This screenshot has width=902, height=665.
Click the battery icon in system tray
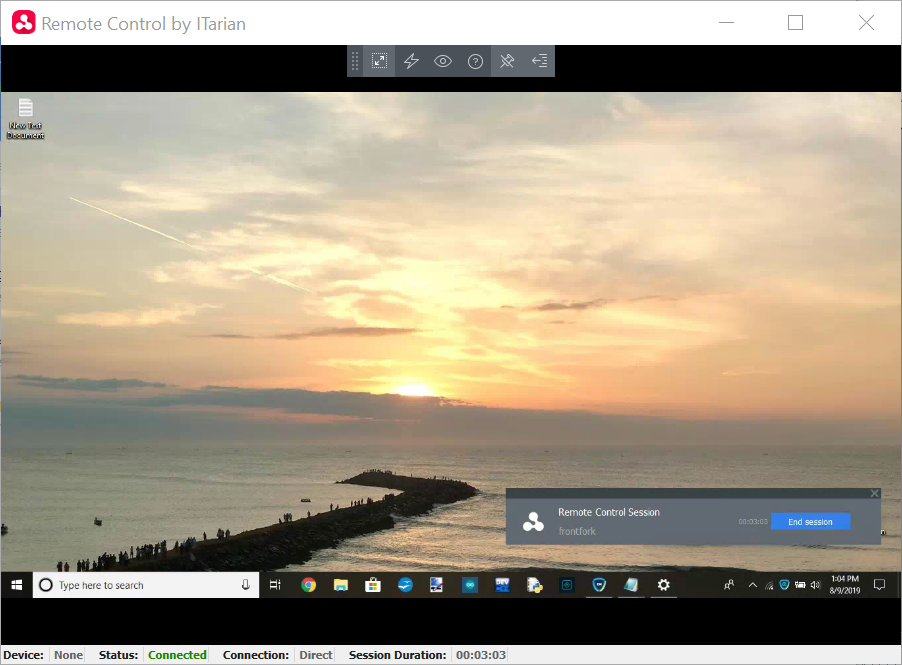800,585
